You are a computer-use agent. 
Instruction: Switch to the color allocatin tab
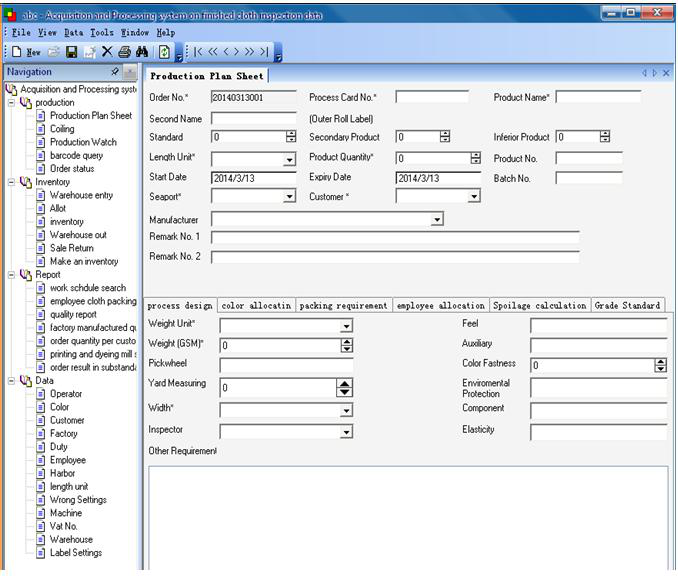(256, 305)
